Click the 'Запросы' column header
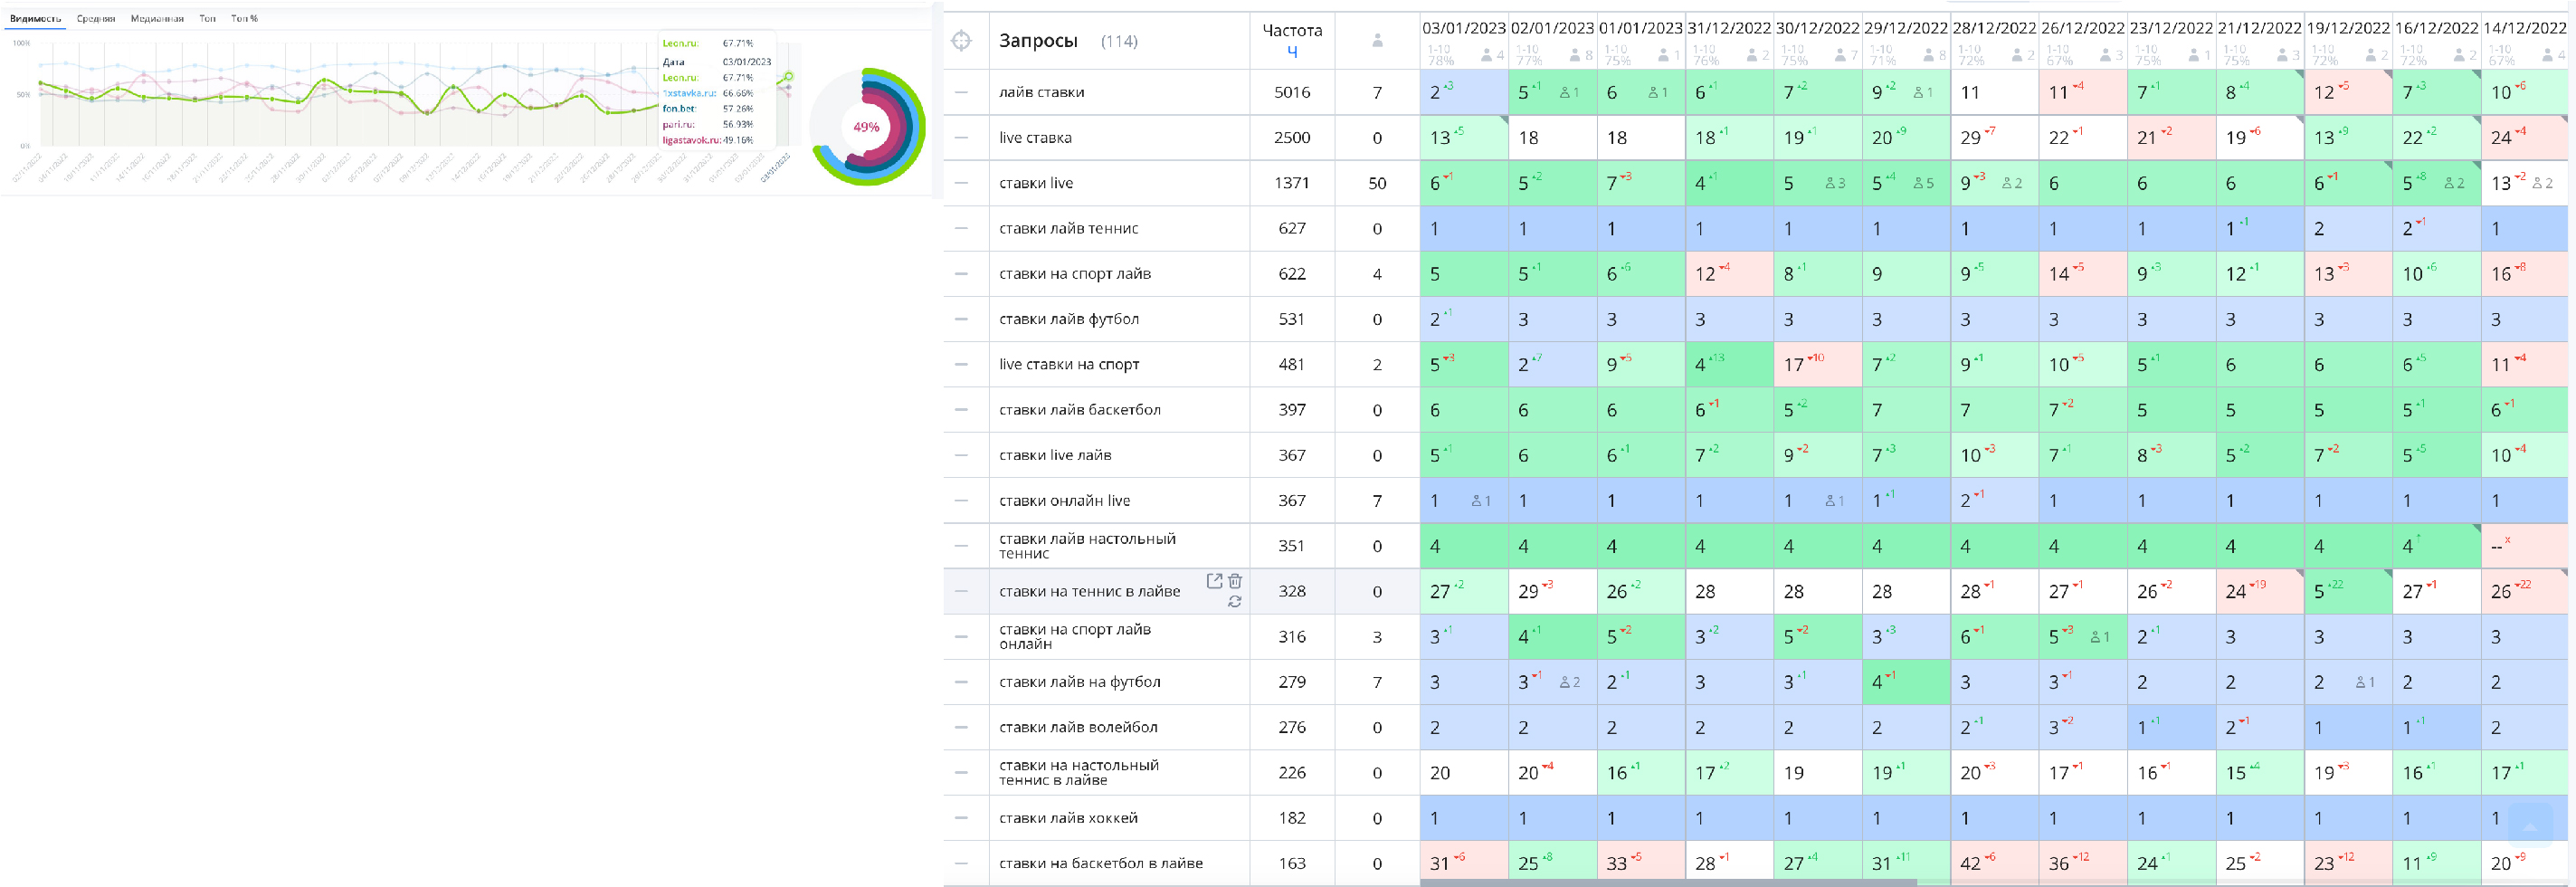 click(x=1038, y=41)
